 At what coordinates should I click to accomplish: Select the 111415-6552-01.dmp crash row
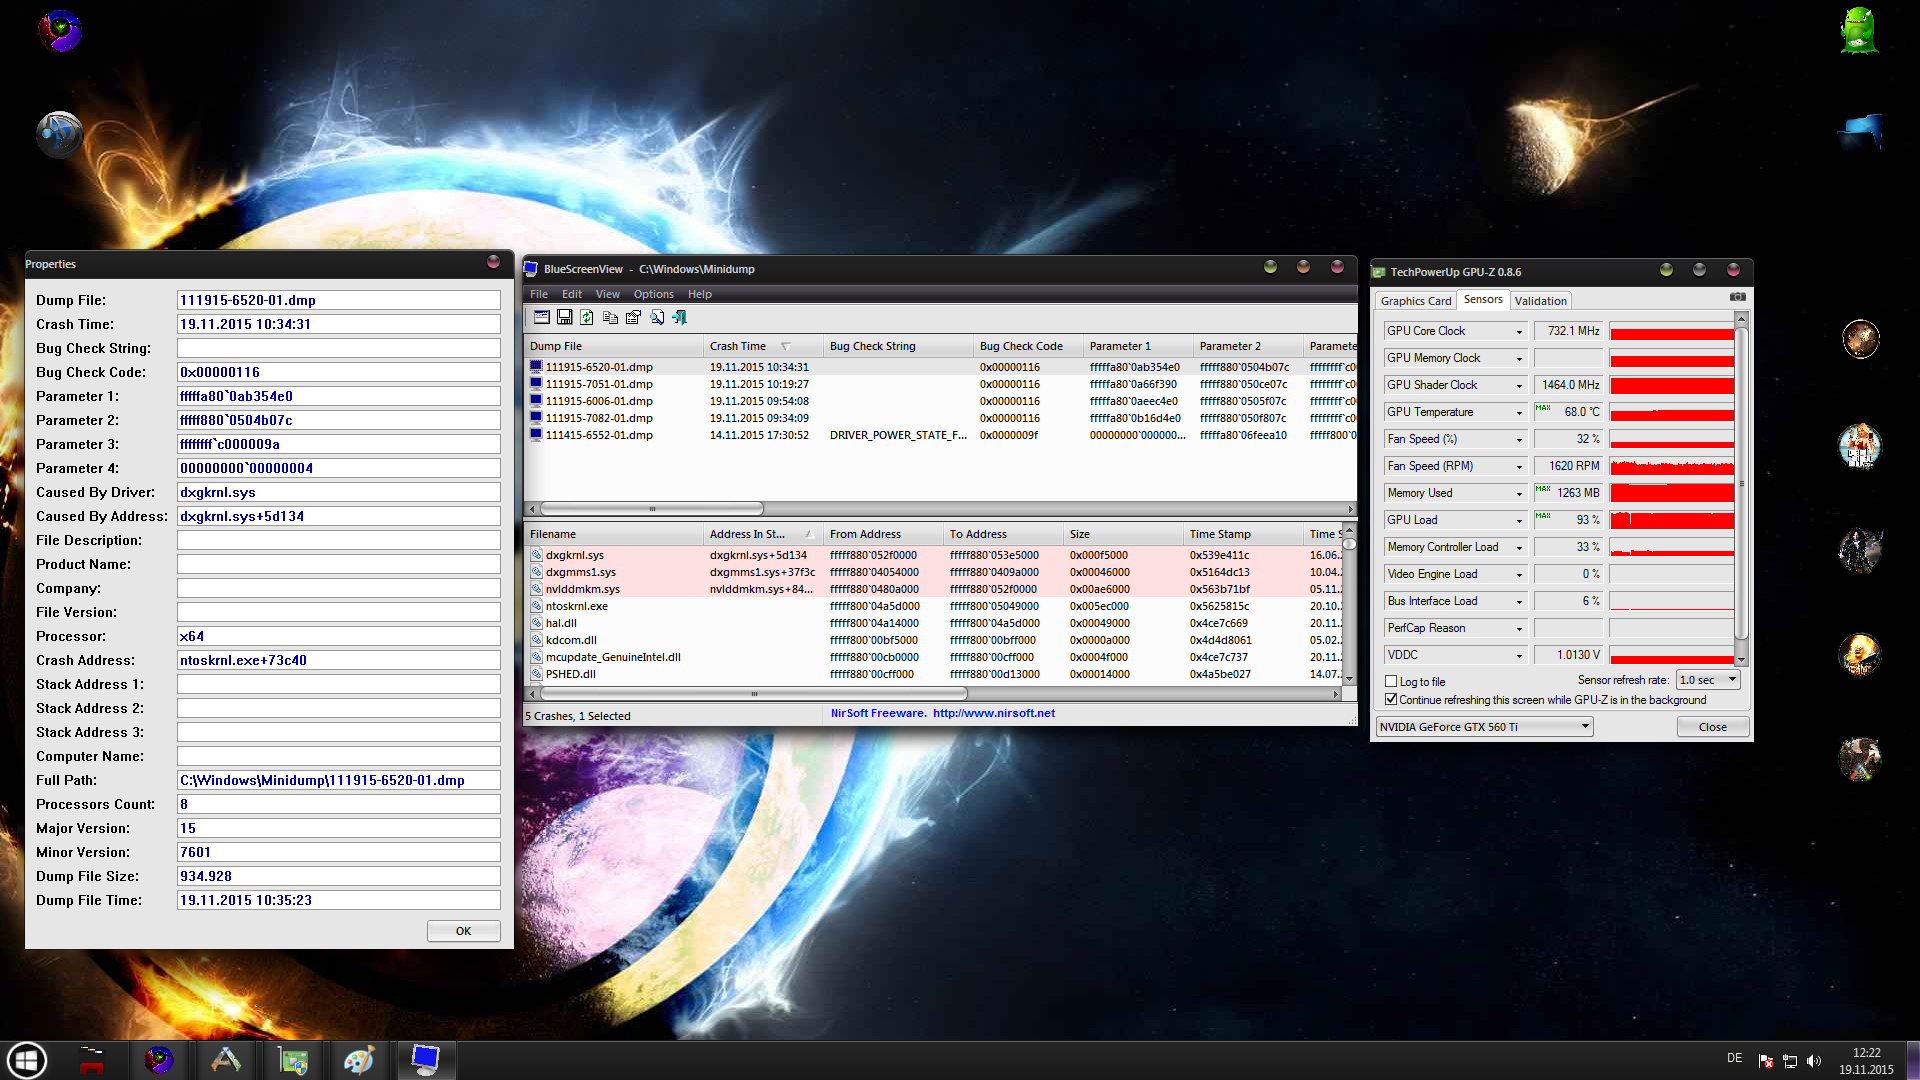(x=599, y=435)
